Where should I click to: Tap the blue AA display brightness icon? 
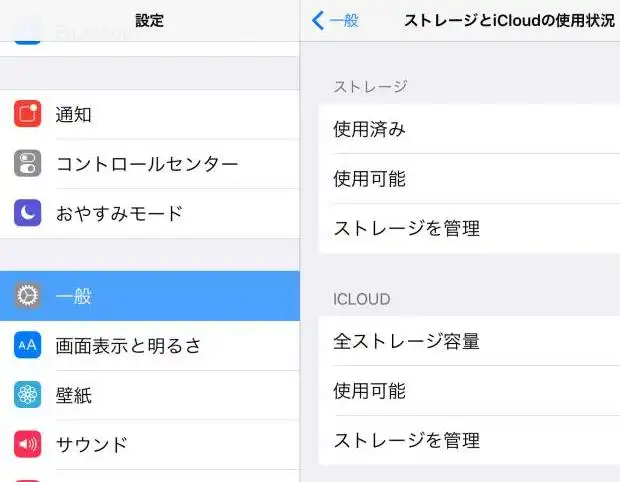click(28, 346)
